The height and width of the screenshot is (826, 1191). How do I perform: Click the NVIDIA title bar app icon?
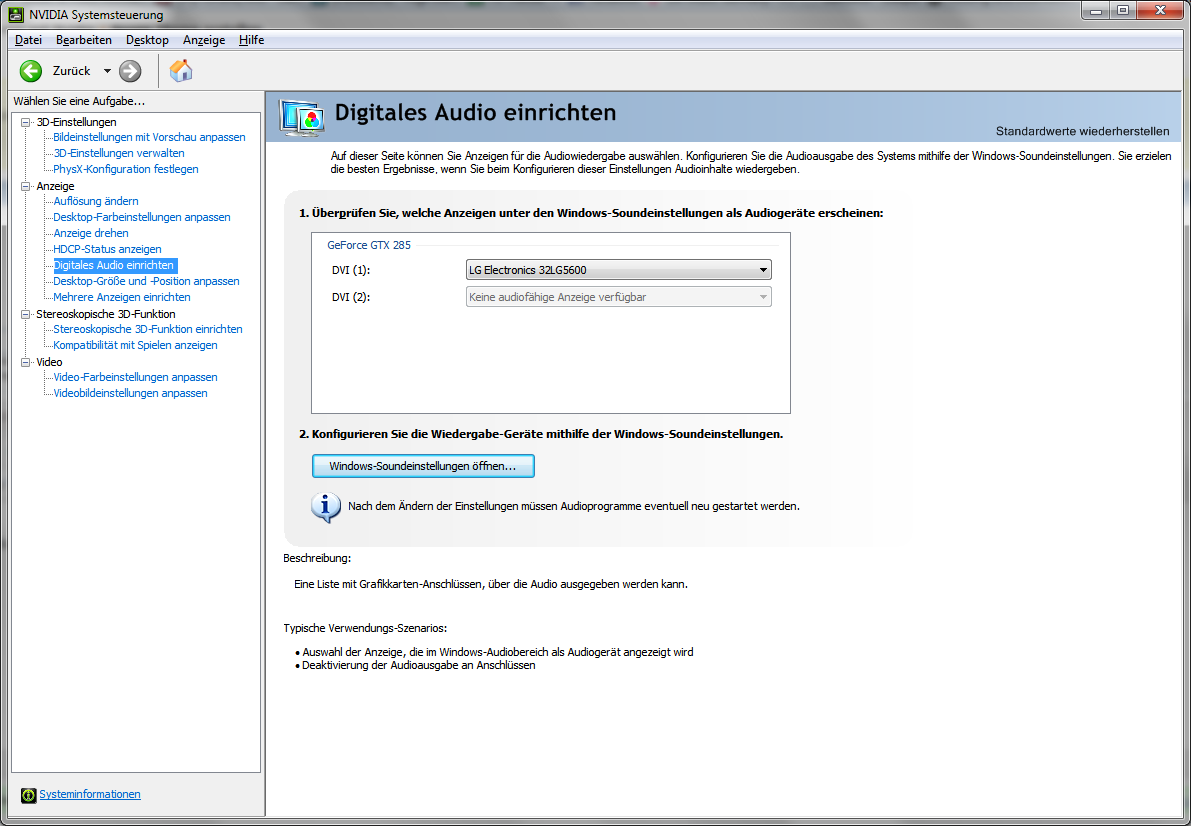[15, 14]
